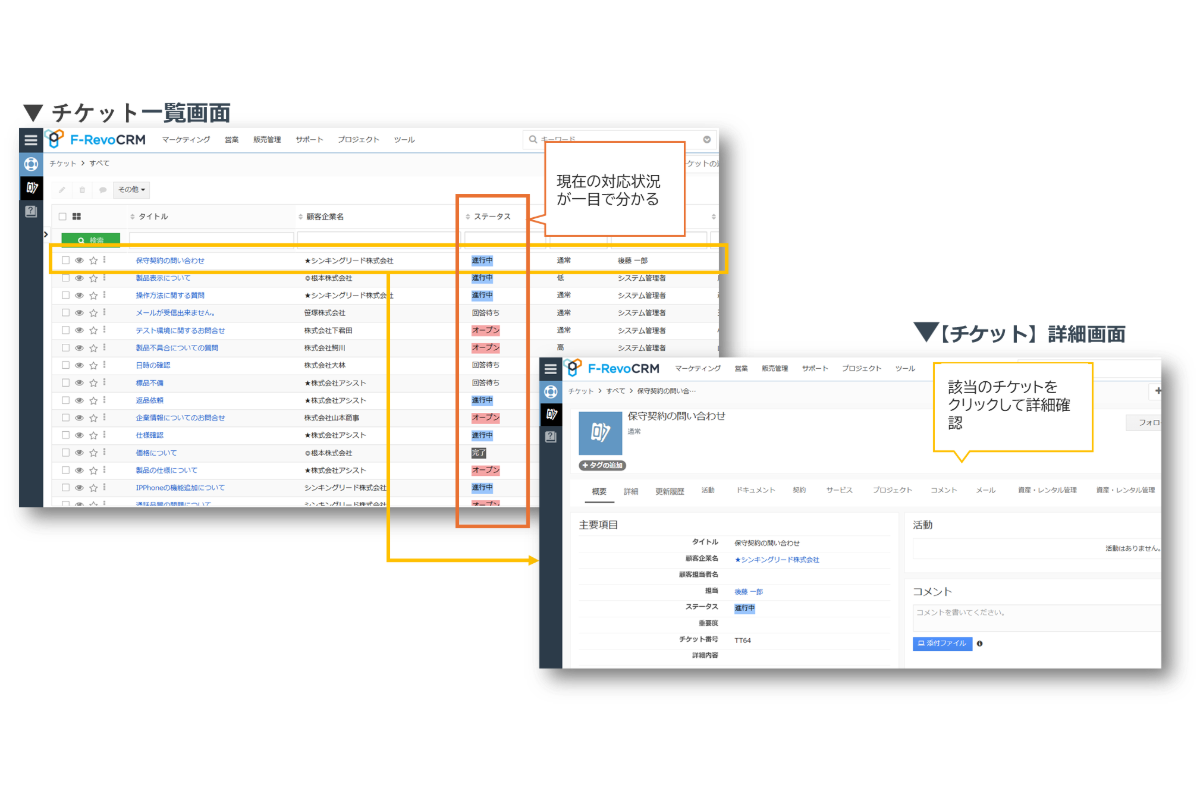Open the hamburger menu in the ticket list window
Viewport: 1200px width, 800px height.
coord(31,141)
